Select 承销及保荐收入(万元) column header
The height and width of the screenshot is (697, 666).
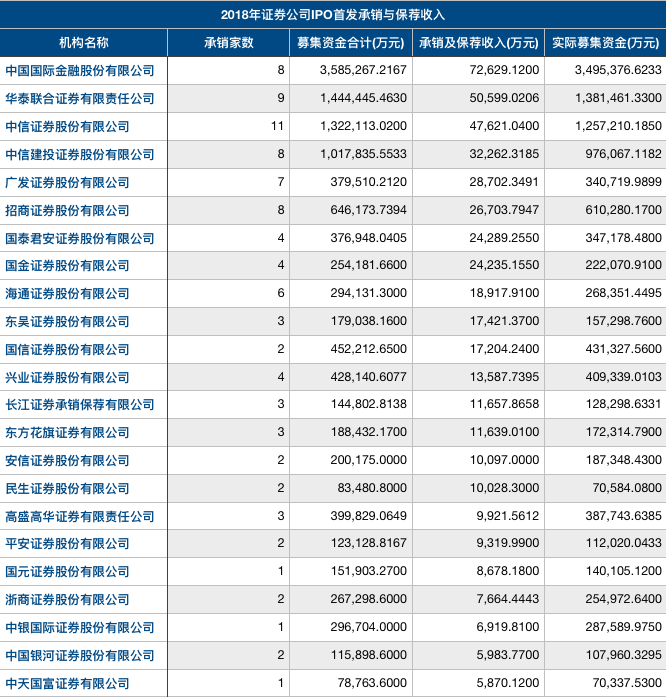[x=479, y=43]
